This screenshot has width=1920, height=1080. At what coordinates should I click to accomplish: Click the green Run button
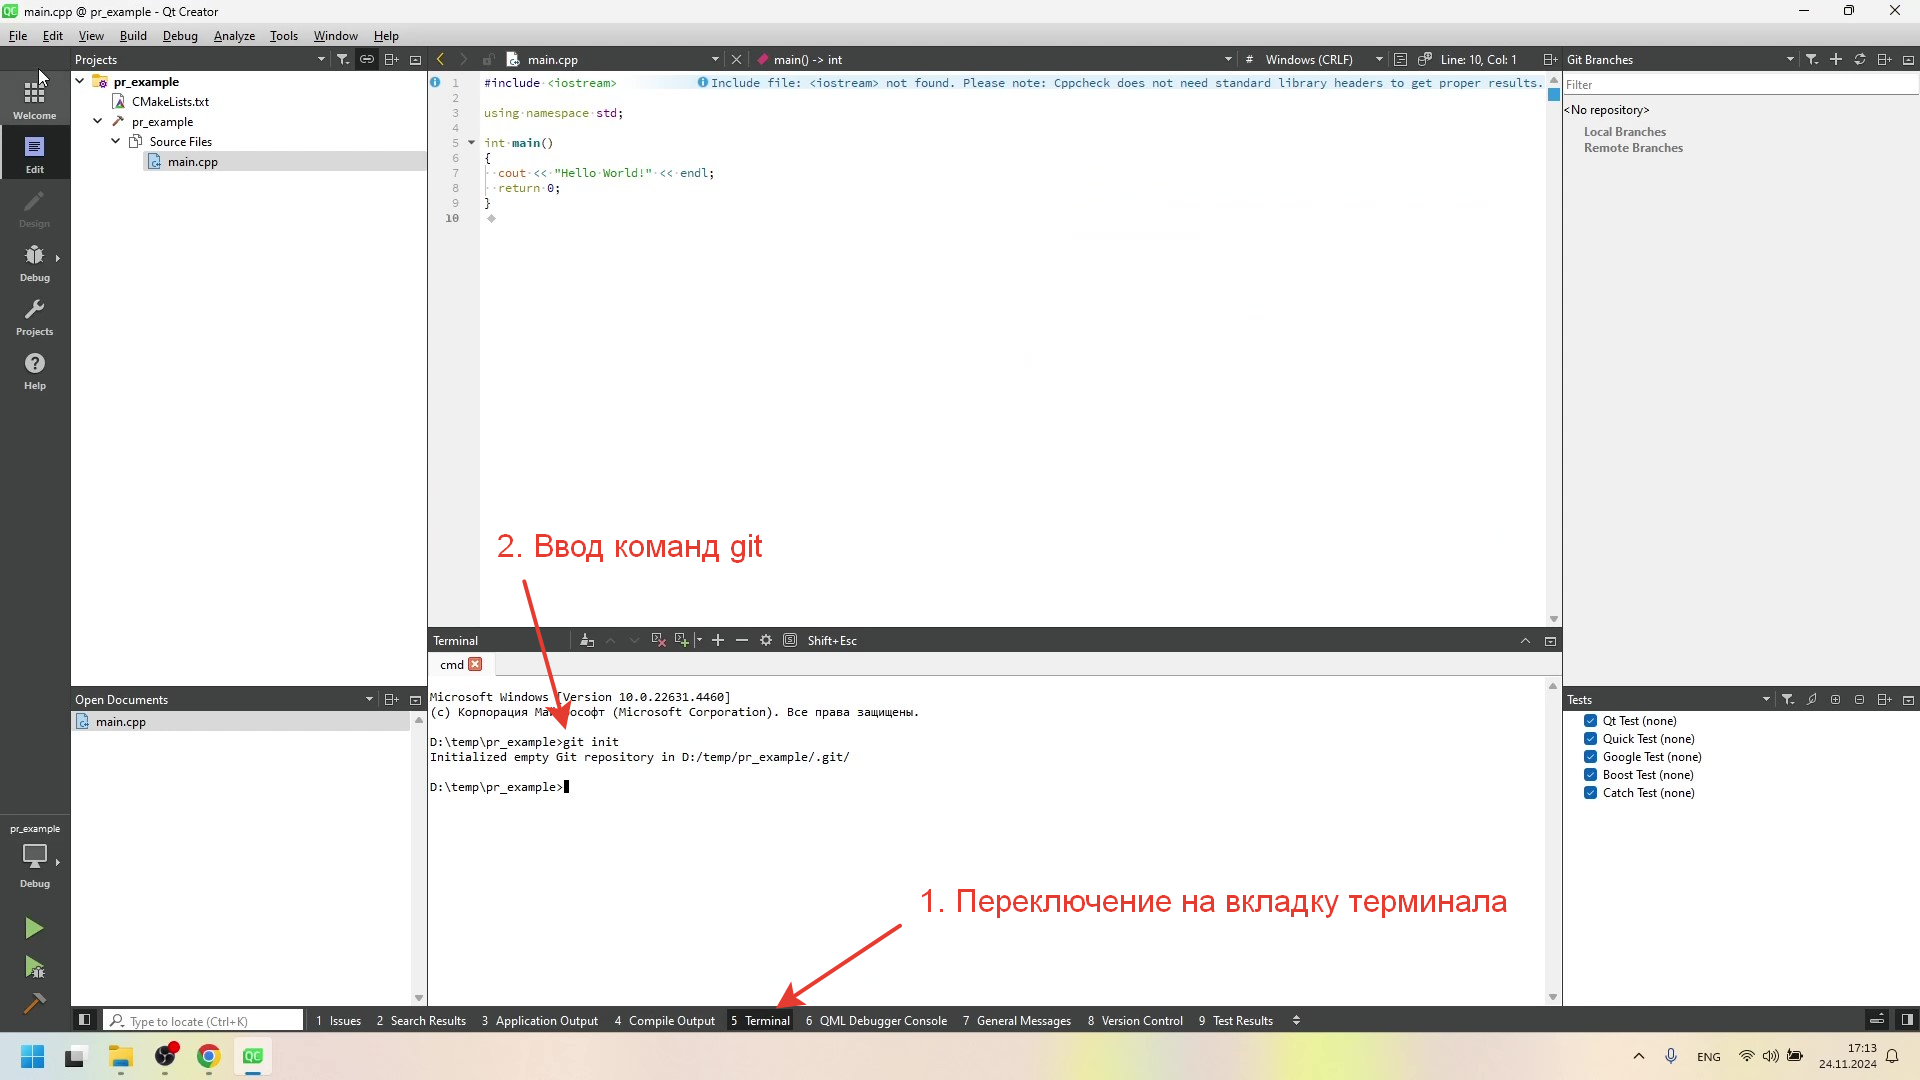pos(34,928)
